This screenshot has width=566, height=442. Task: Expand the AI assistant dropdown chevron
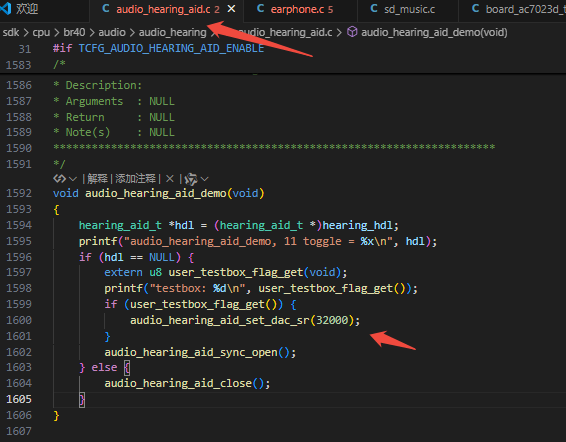point(204,179)
